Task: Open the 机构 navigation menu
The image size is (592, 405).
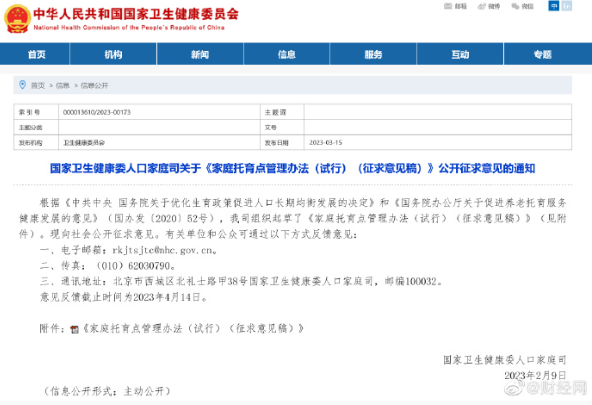Action: click(113, 54)
